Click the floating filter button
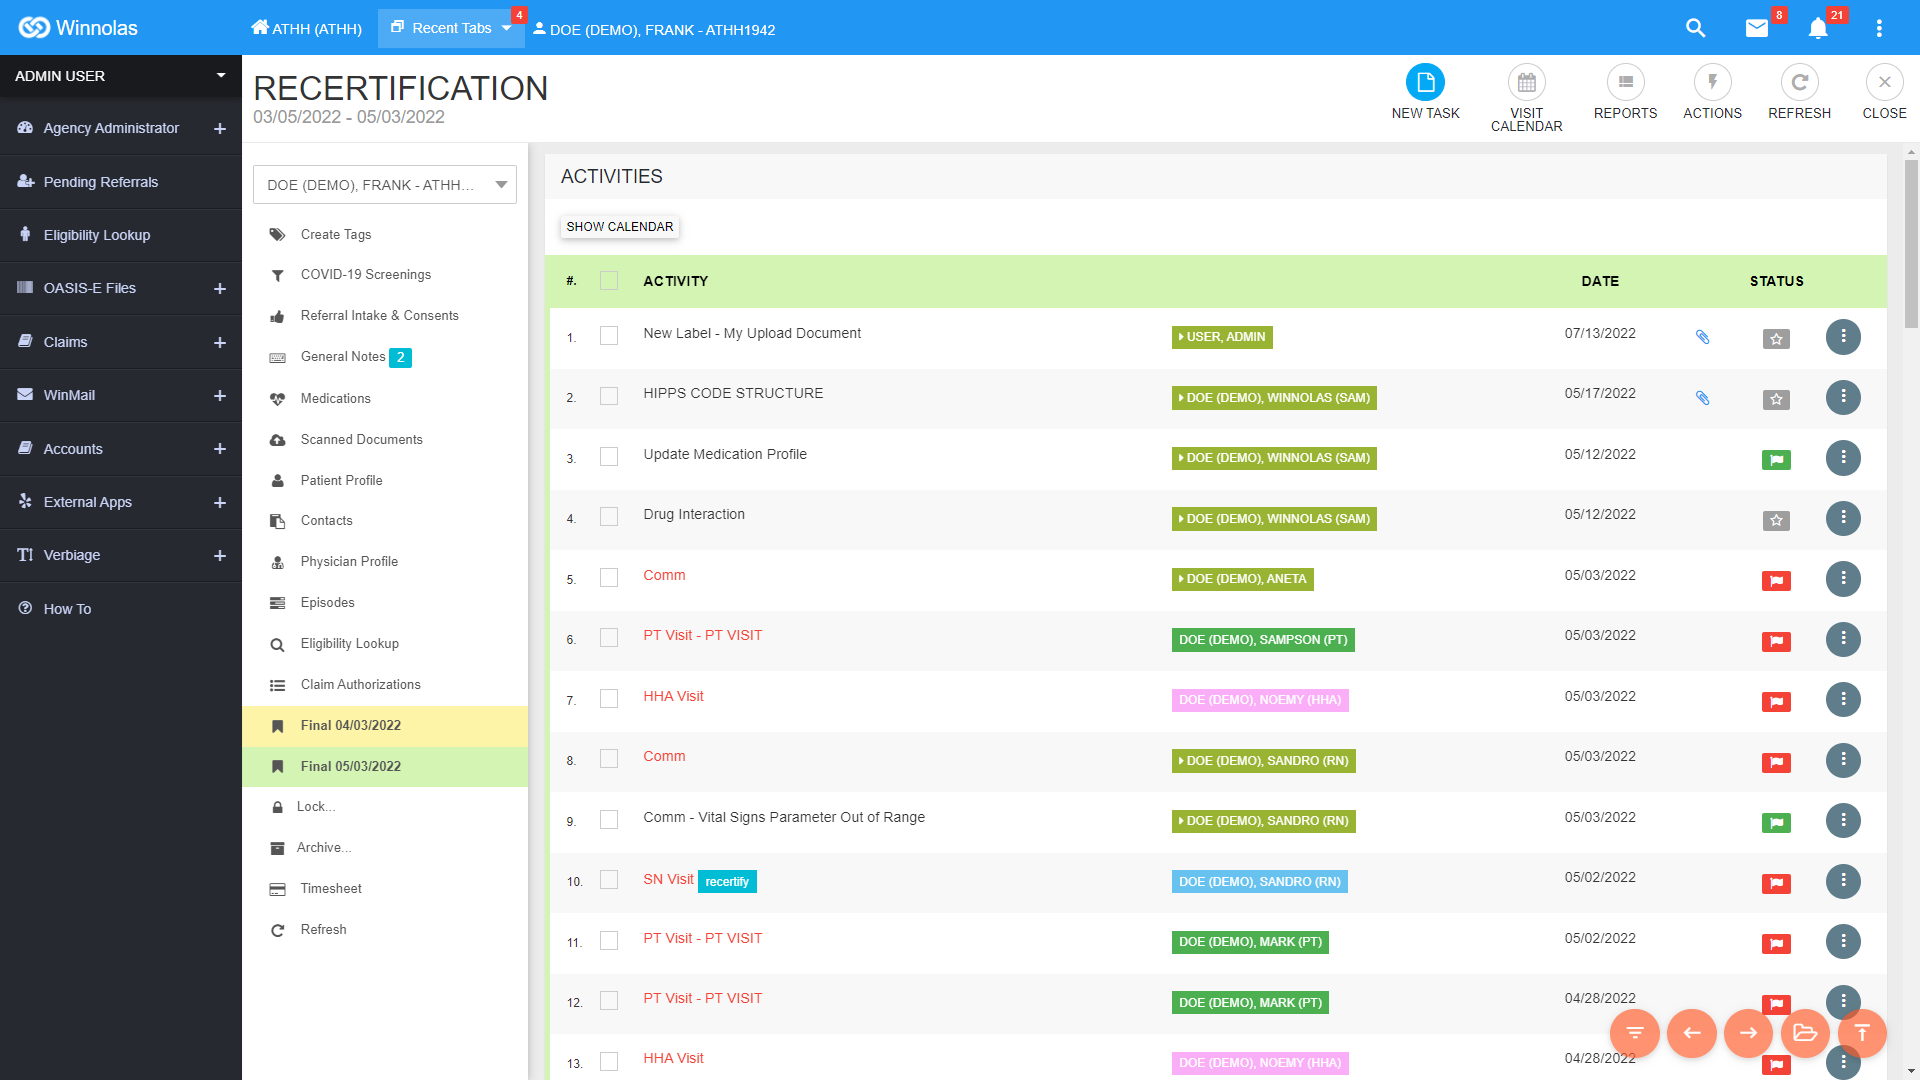 point(1635,1033)
